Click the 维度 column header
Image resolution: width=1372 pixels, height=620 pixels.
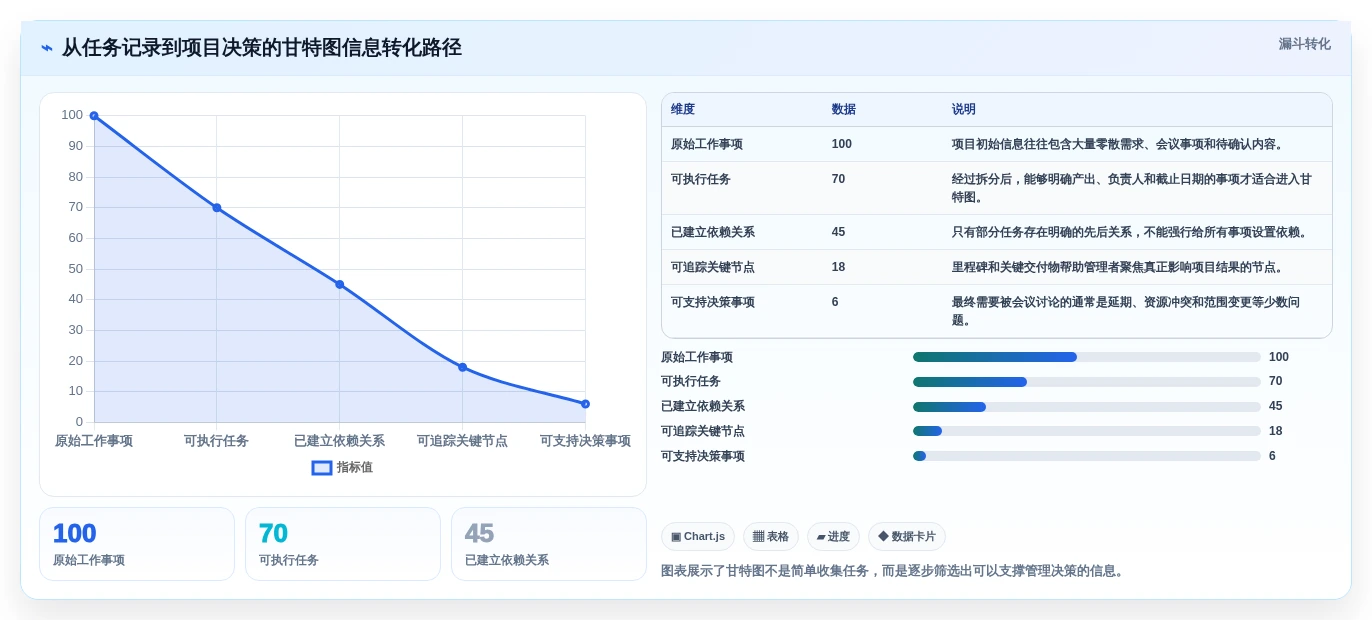(x=683, y=110)
